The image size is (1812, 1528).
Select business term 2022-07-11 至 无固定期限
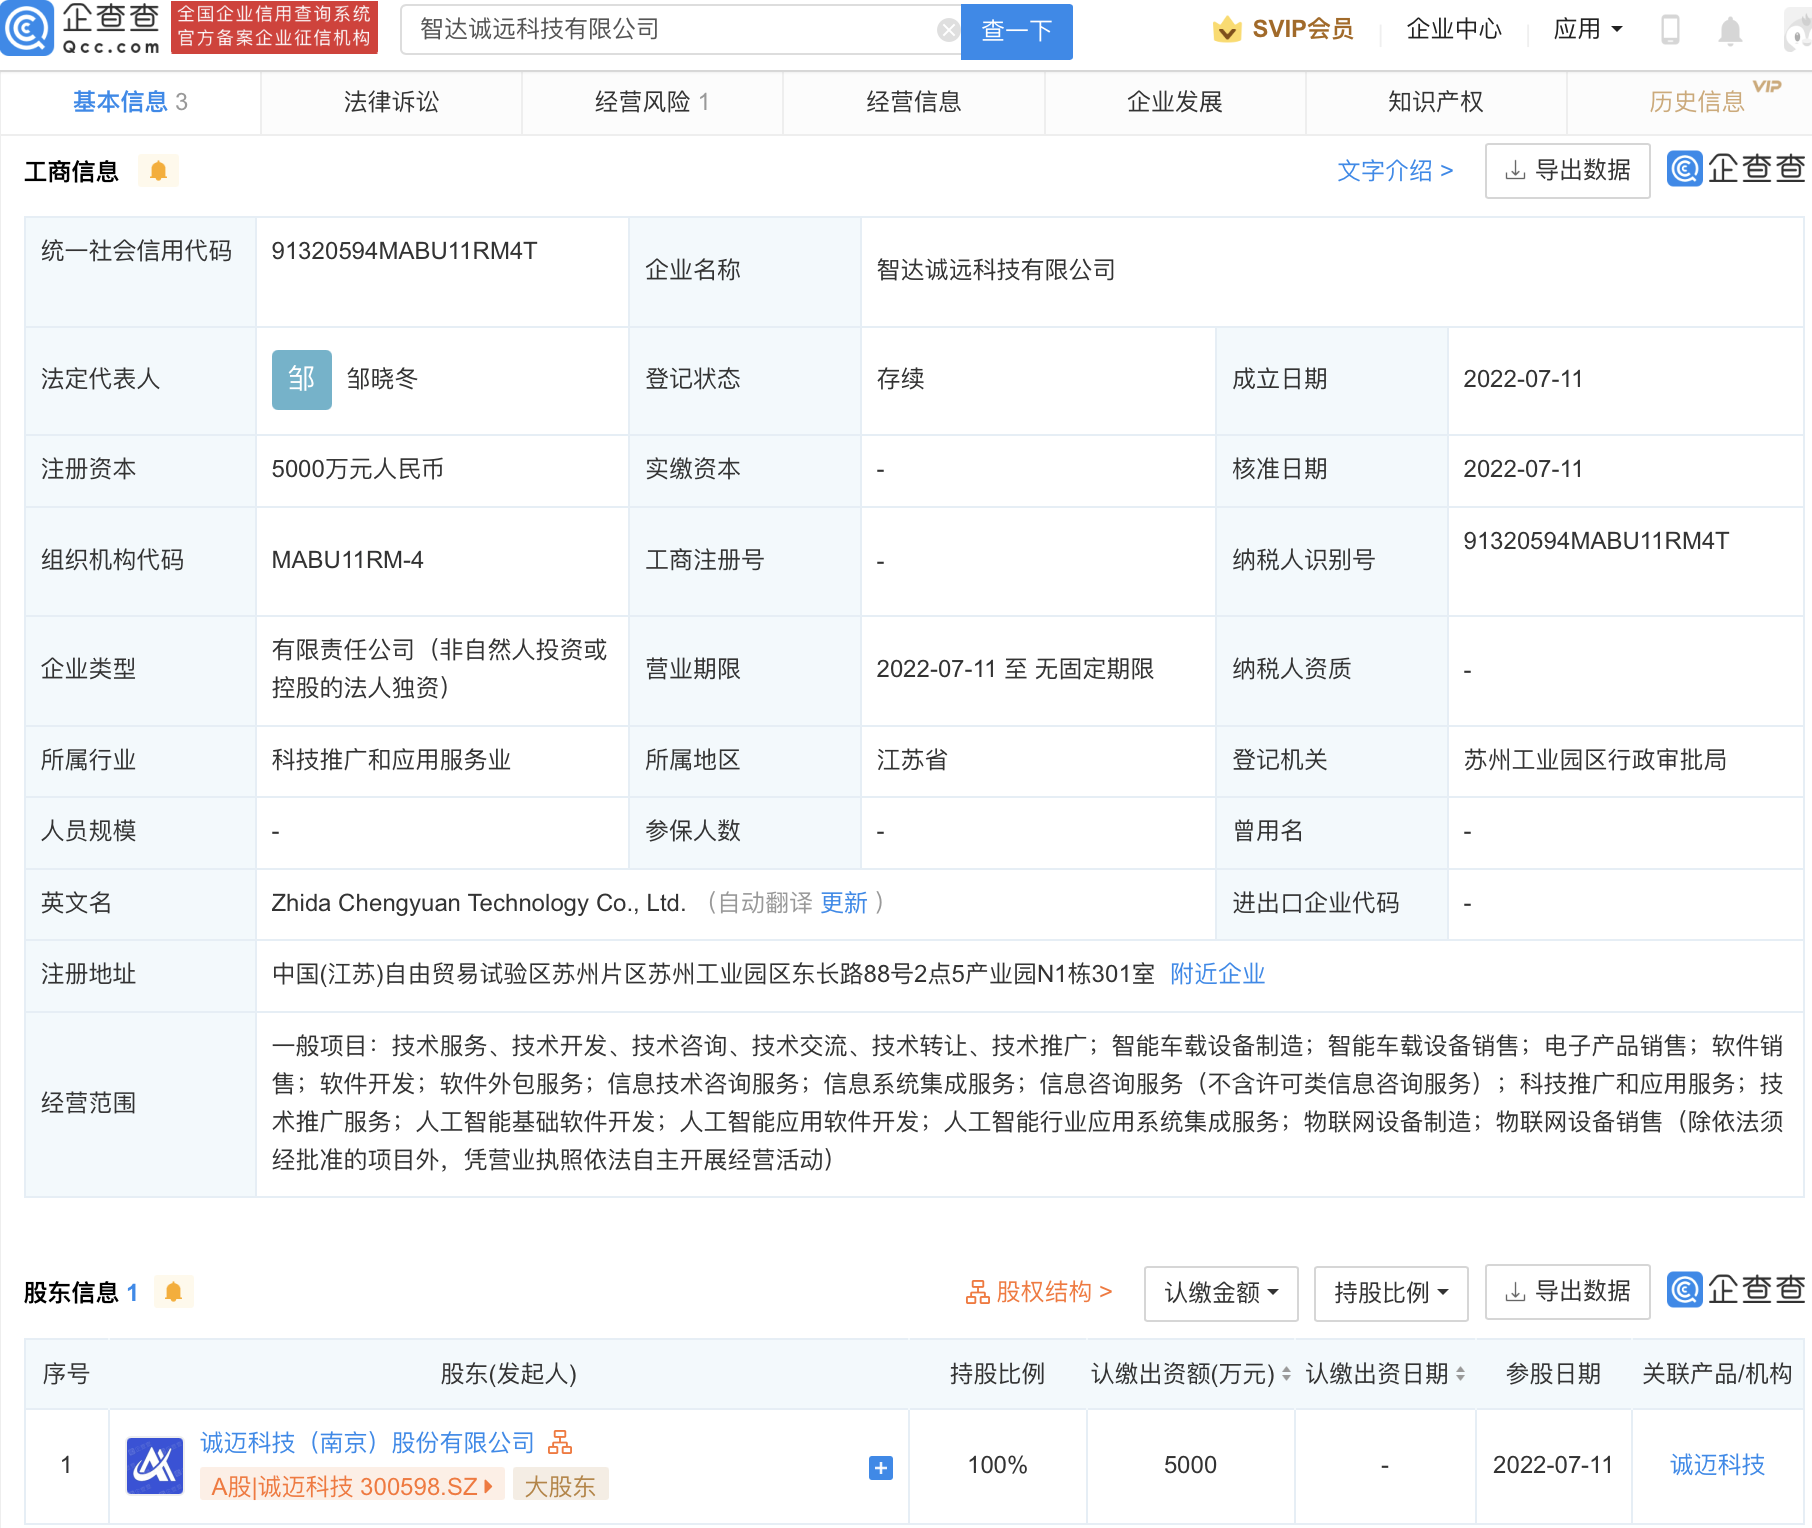1015,669
